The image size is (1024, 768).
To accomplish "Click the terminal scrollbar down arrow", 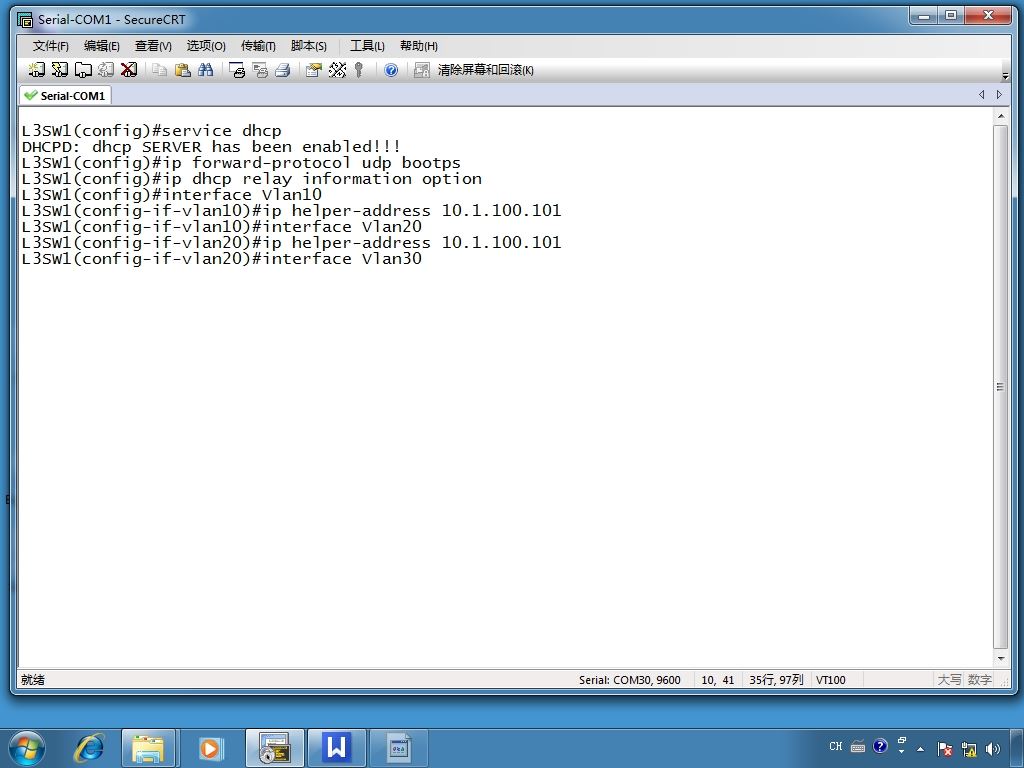I will (1000, 659).
